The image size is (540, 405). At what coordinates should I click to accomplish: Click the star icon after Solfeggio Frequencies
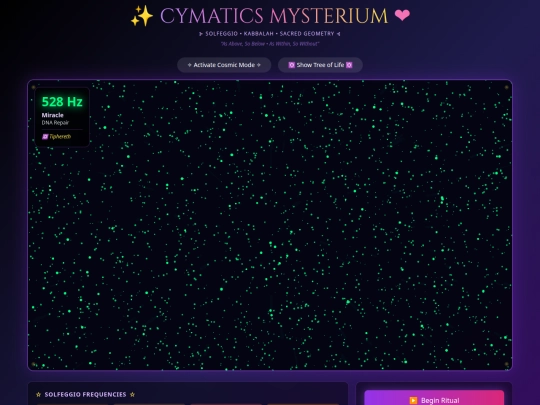(133, 395)
